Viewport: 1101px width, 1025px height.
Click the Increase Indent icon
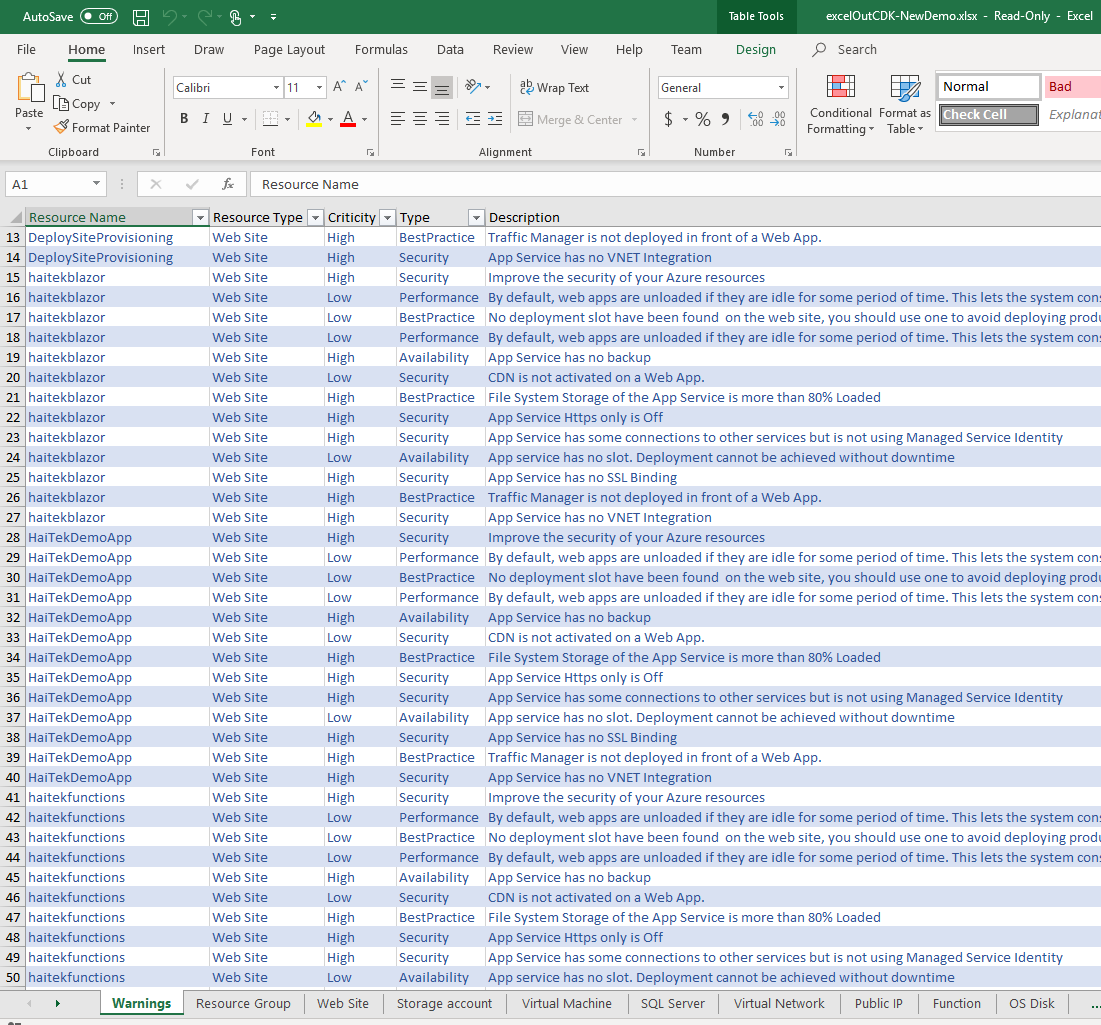click(x=495, y=119)
